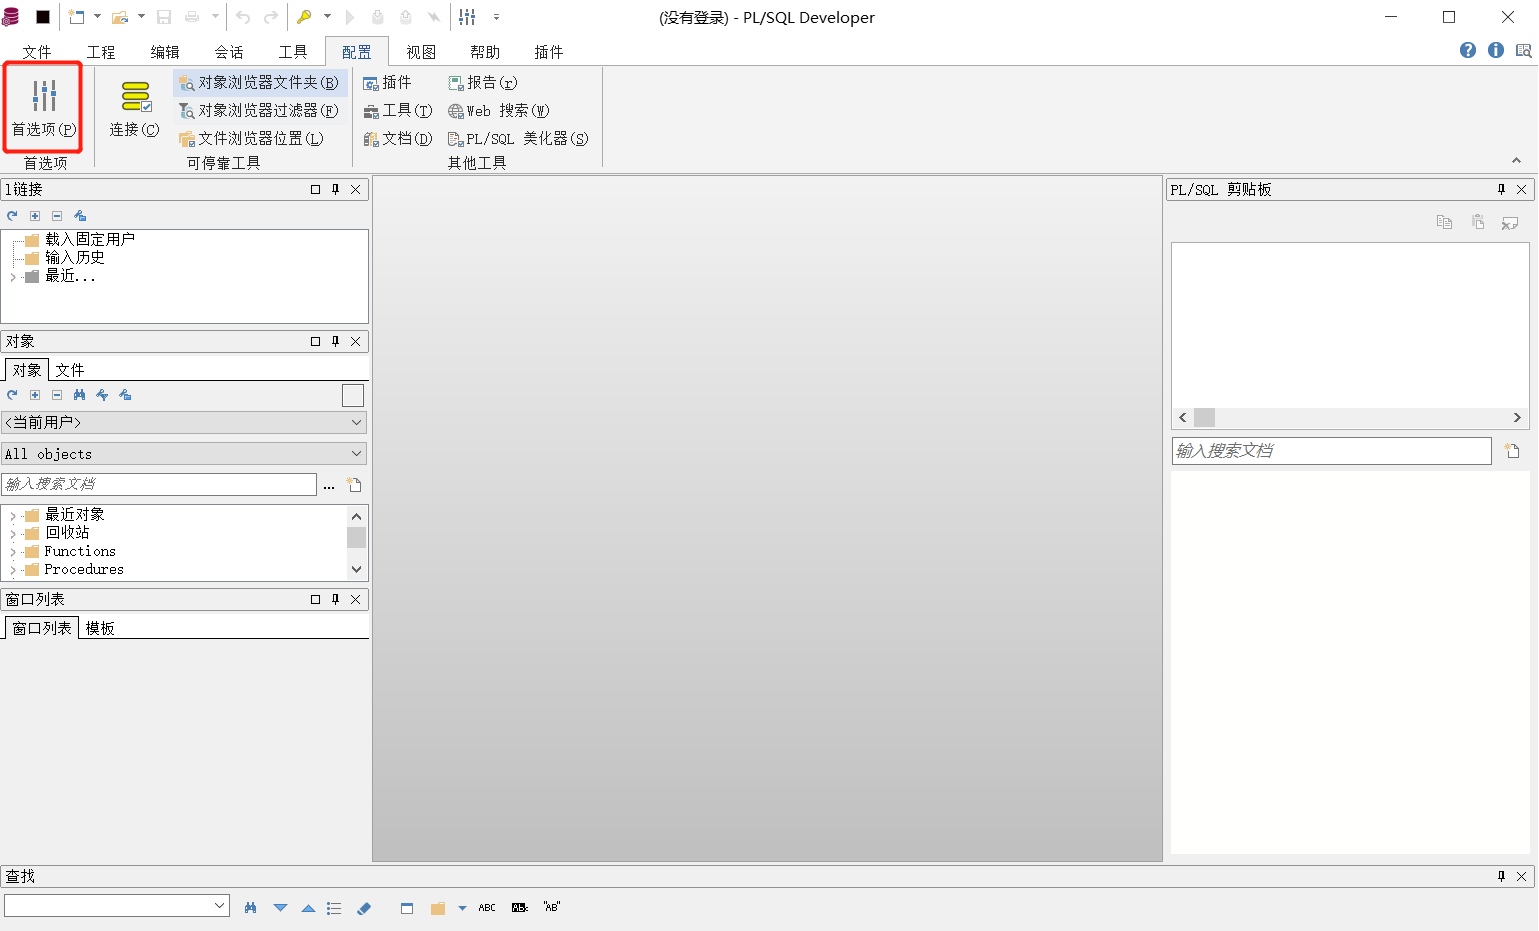Click the blue Info icon at top right
This screenshot has width=1539, height=931.
[1496, 50]
